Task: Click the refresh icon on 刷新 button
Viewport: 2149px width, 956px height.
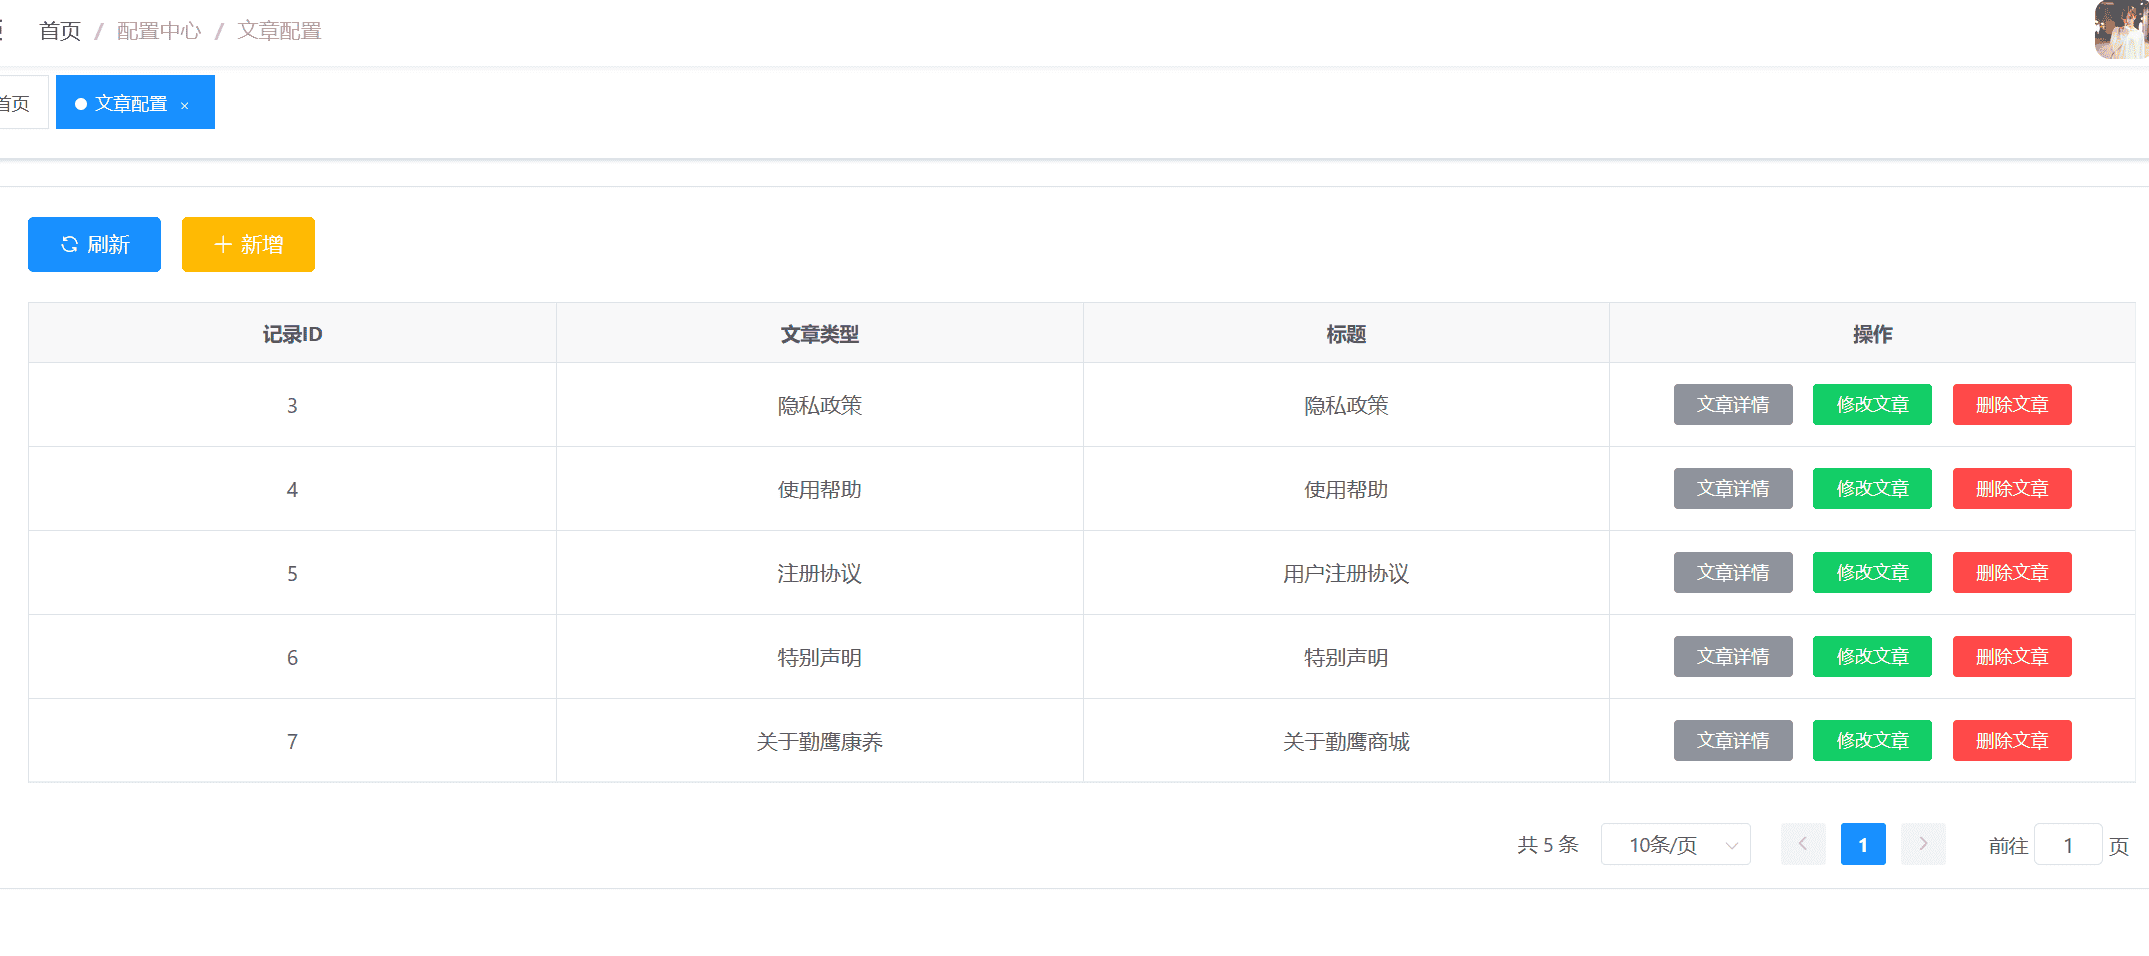Action: [x=69, y=244]
